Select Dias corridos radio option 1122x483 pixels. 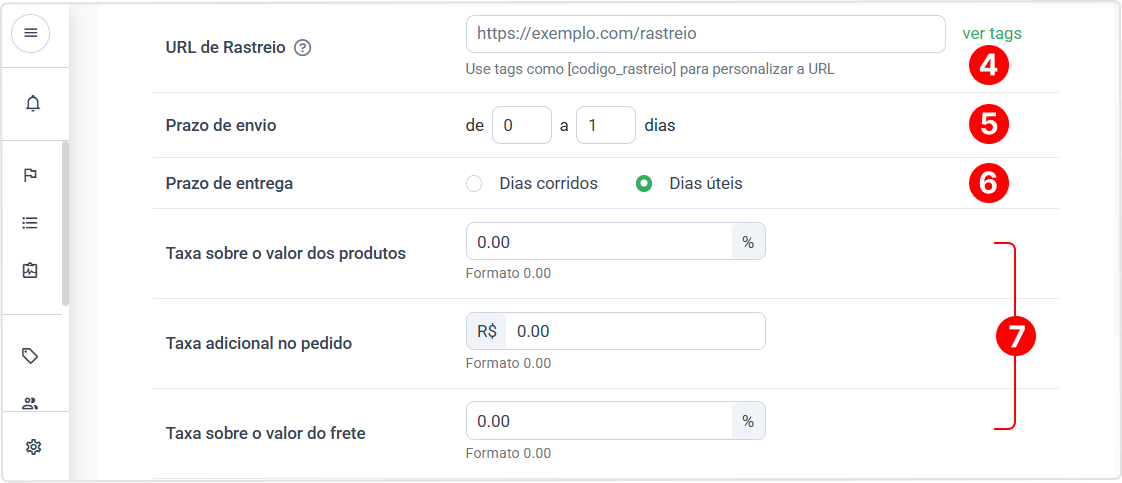[x=474, y=183]
